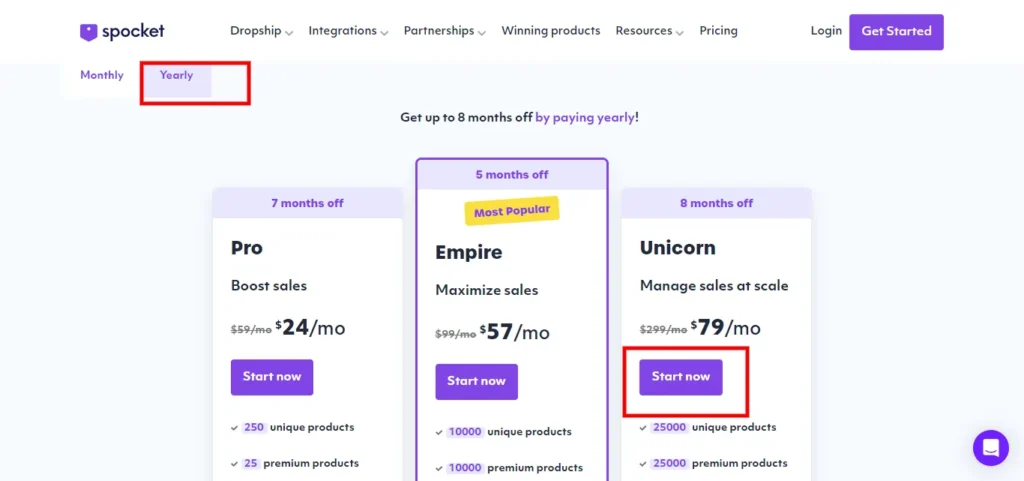
Task: Switch billing to Monthly
Action: click(x=102, y=76)
